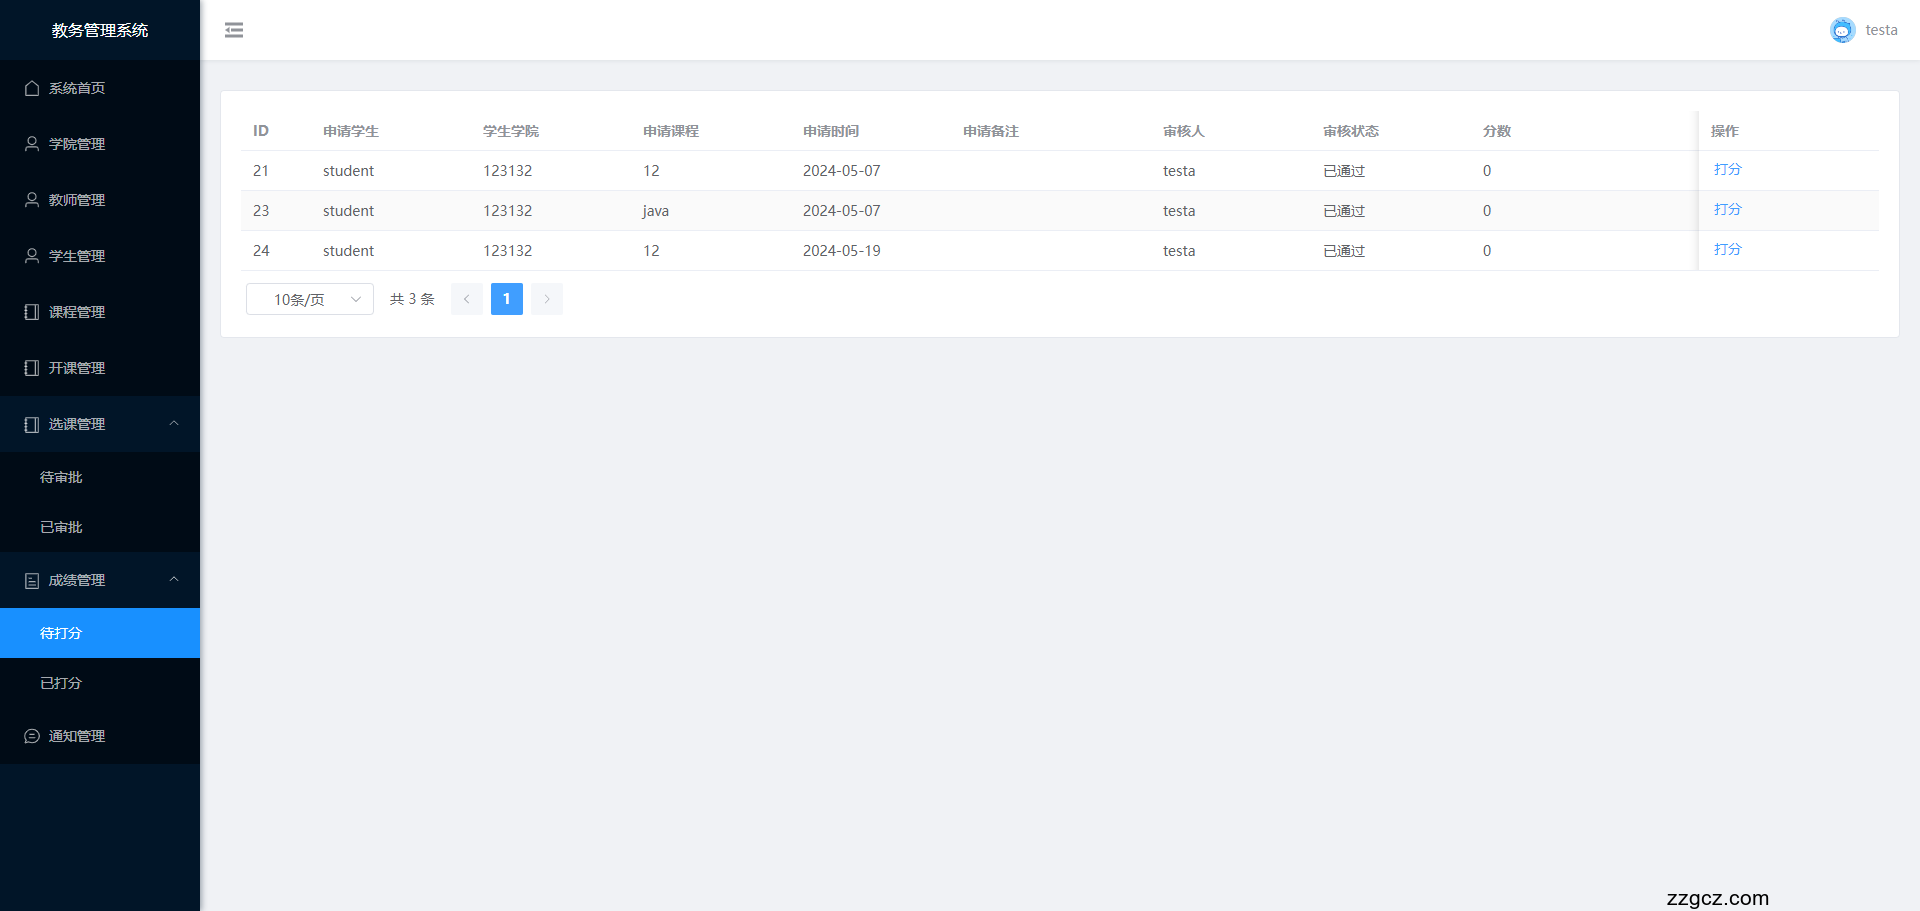
Task: Open the 10条/页 page size dropdown
Action: (309, 299)
